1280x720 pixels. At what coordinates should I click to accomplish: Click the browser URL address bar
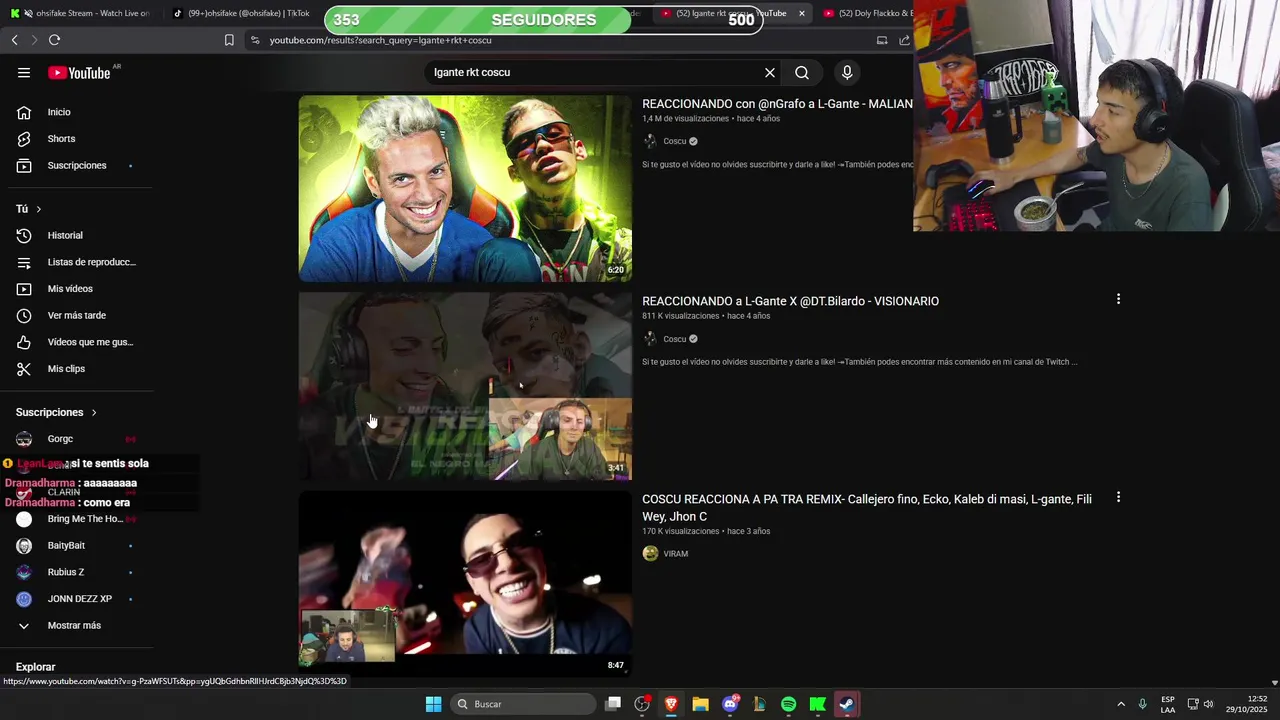560,40
